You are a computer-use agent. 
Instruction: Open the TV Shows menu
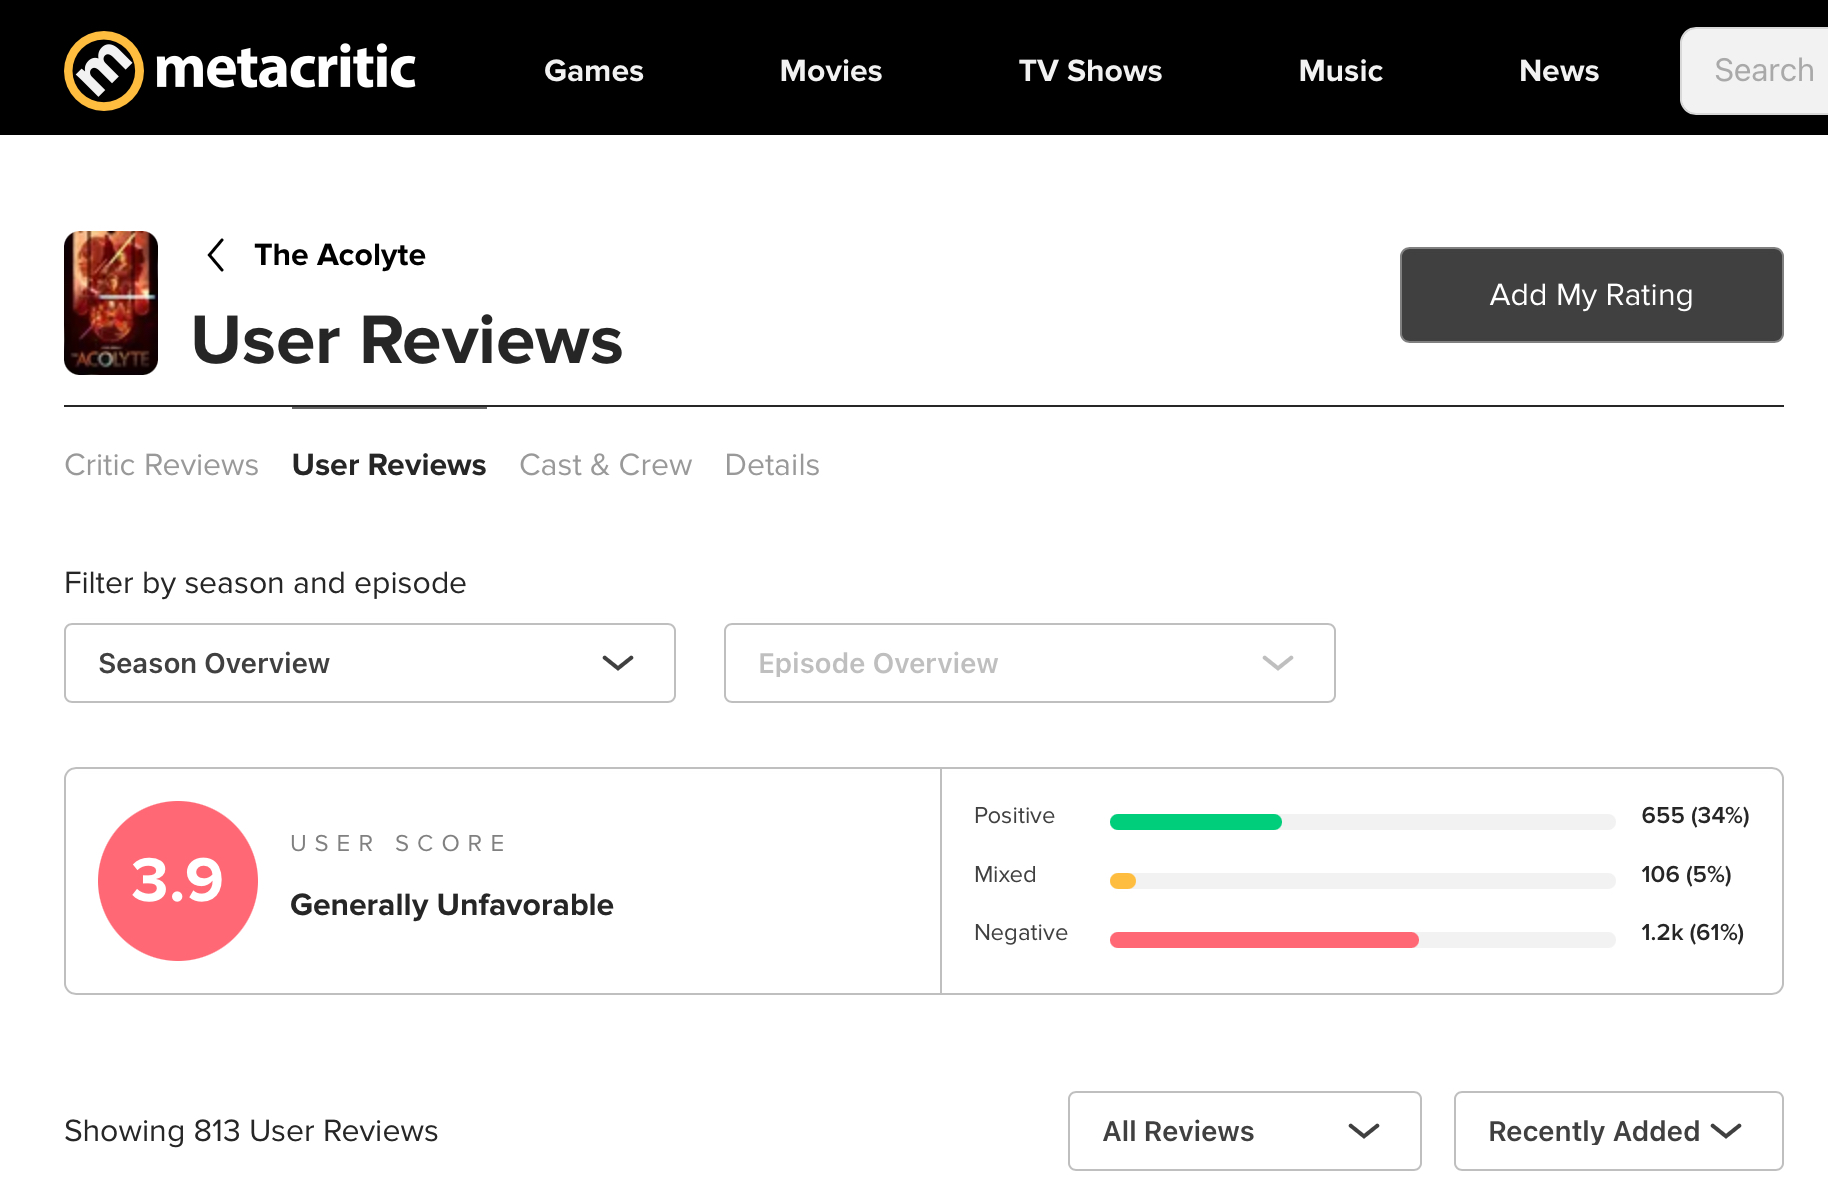[x=1090, y=71]
